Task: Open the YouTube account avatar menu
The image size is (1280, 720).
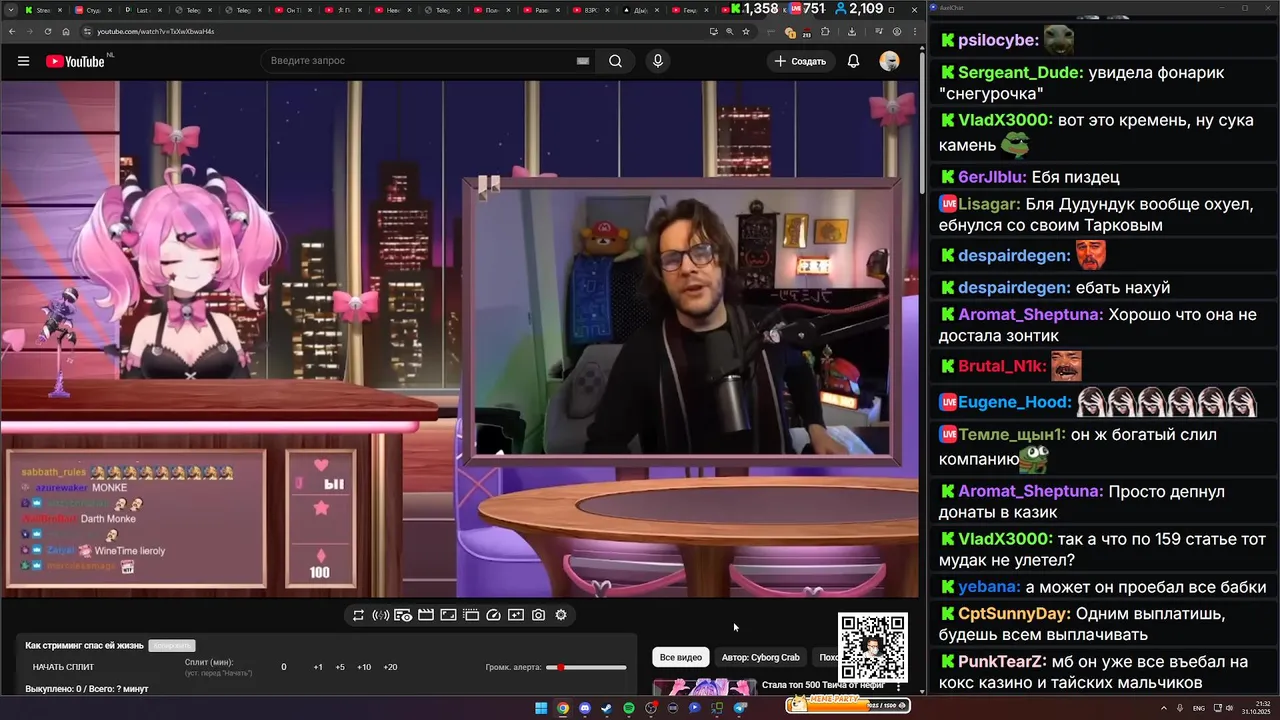Action: (889, 61)
